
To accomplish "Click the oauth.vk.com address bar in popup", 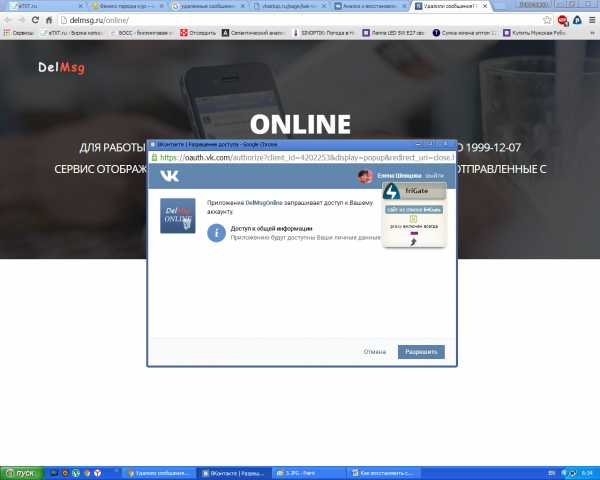I will point(302,157).
